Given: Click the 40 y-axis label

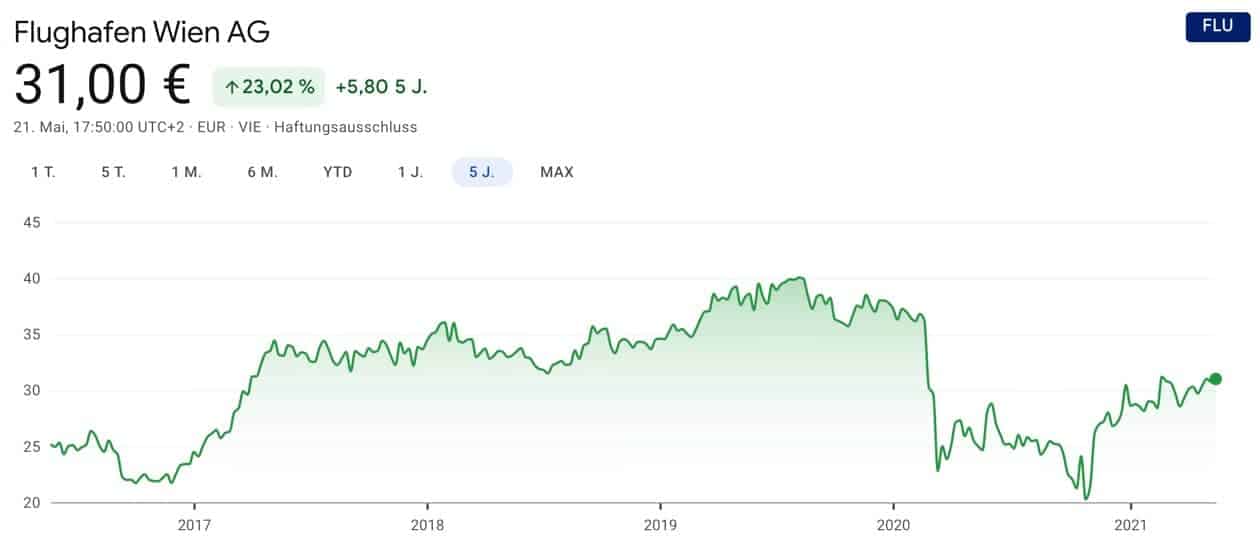Looking at the screenshot, I should click(x=31, y=278).
